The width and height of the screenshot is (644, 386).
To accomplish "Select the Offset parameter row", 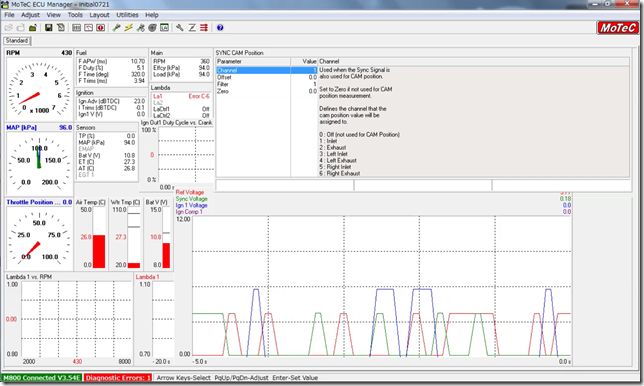I will pyautogui.click(x=267, y=77).
